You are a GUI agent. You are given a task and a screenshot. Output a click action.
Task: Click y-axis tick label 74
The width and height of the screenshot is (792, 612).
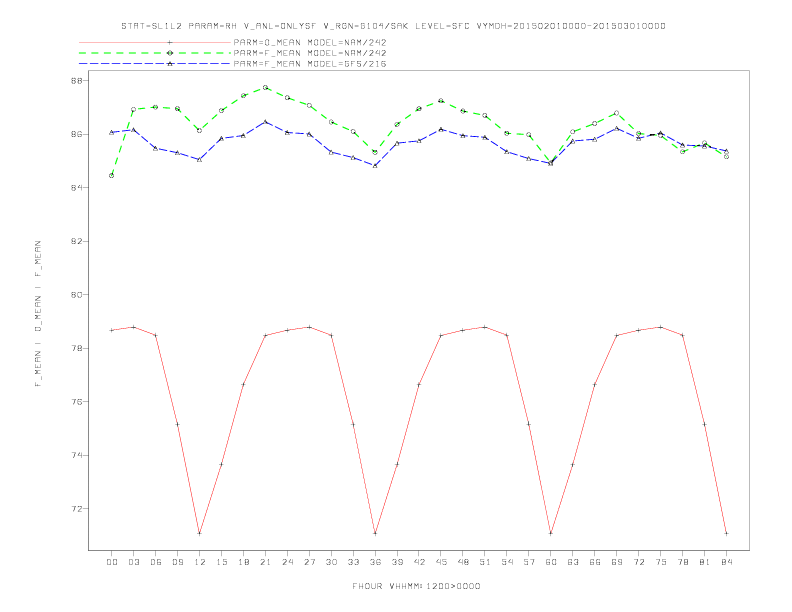75,455
